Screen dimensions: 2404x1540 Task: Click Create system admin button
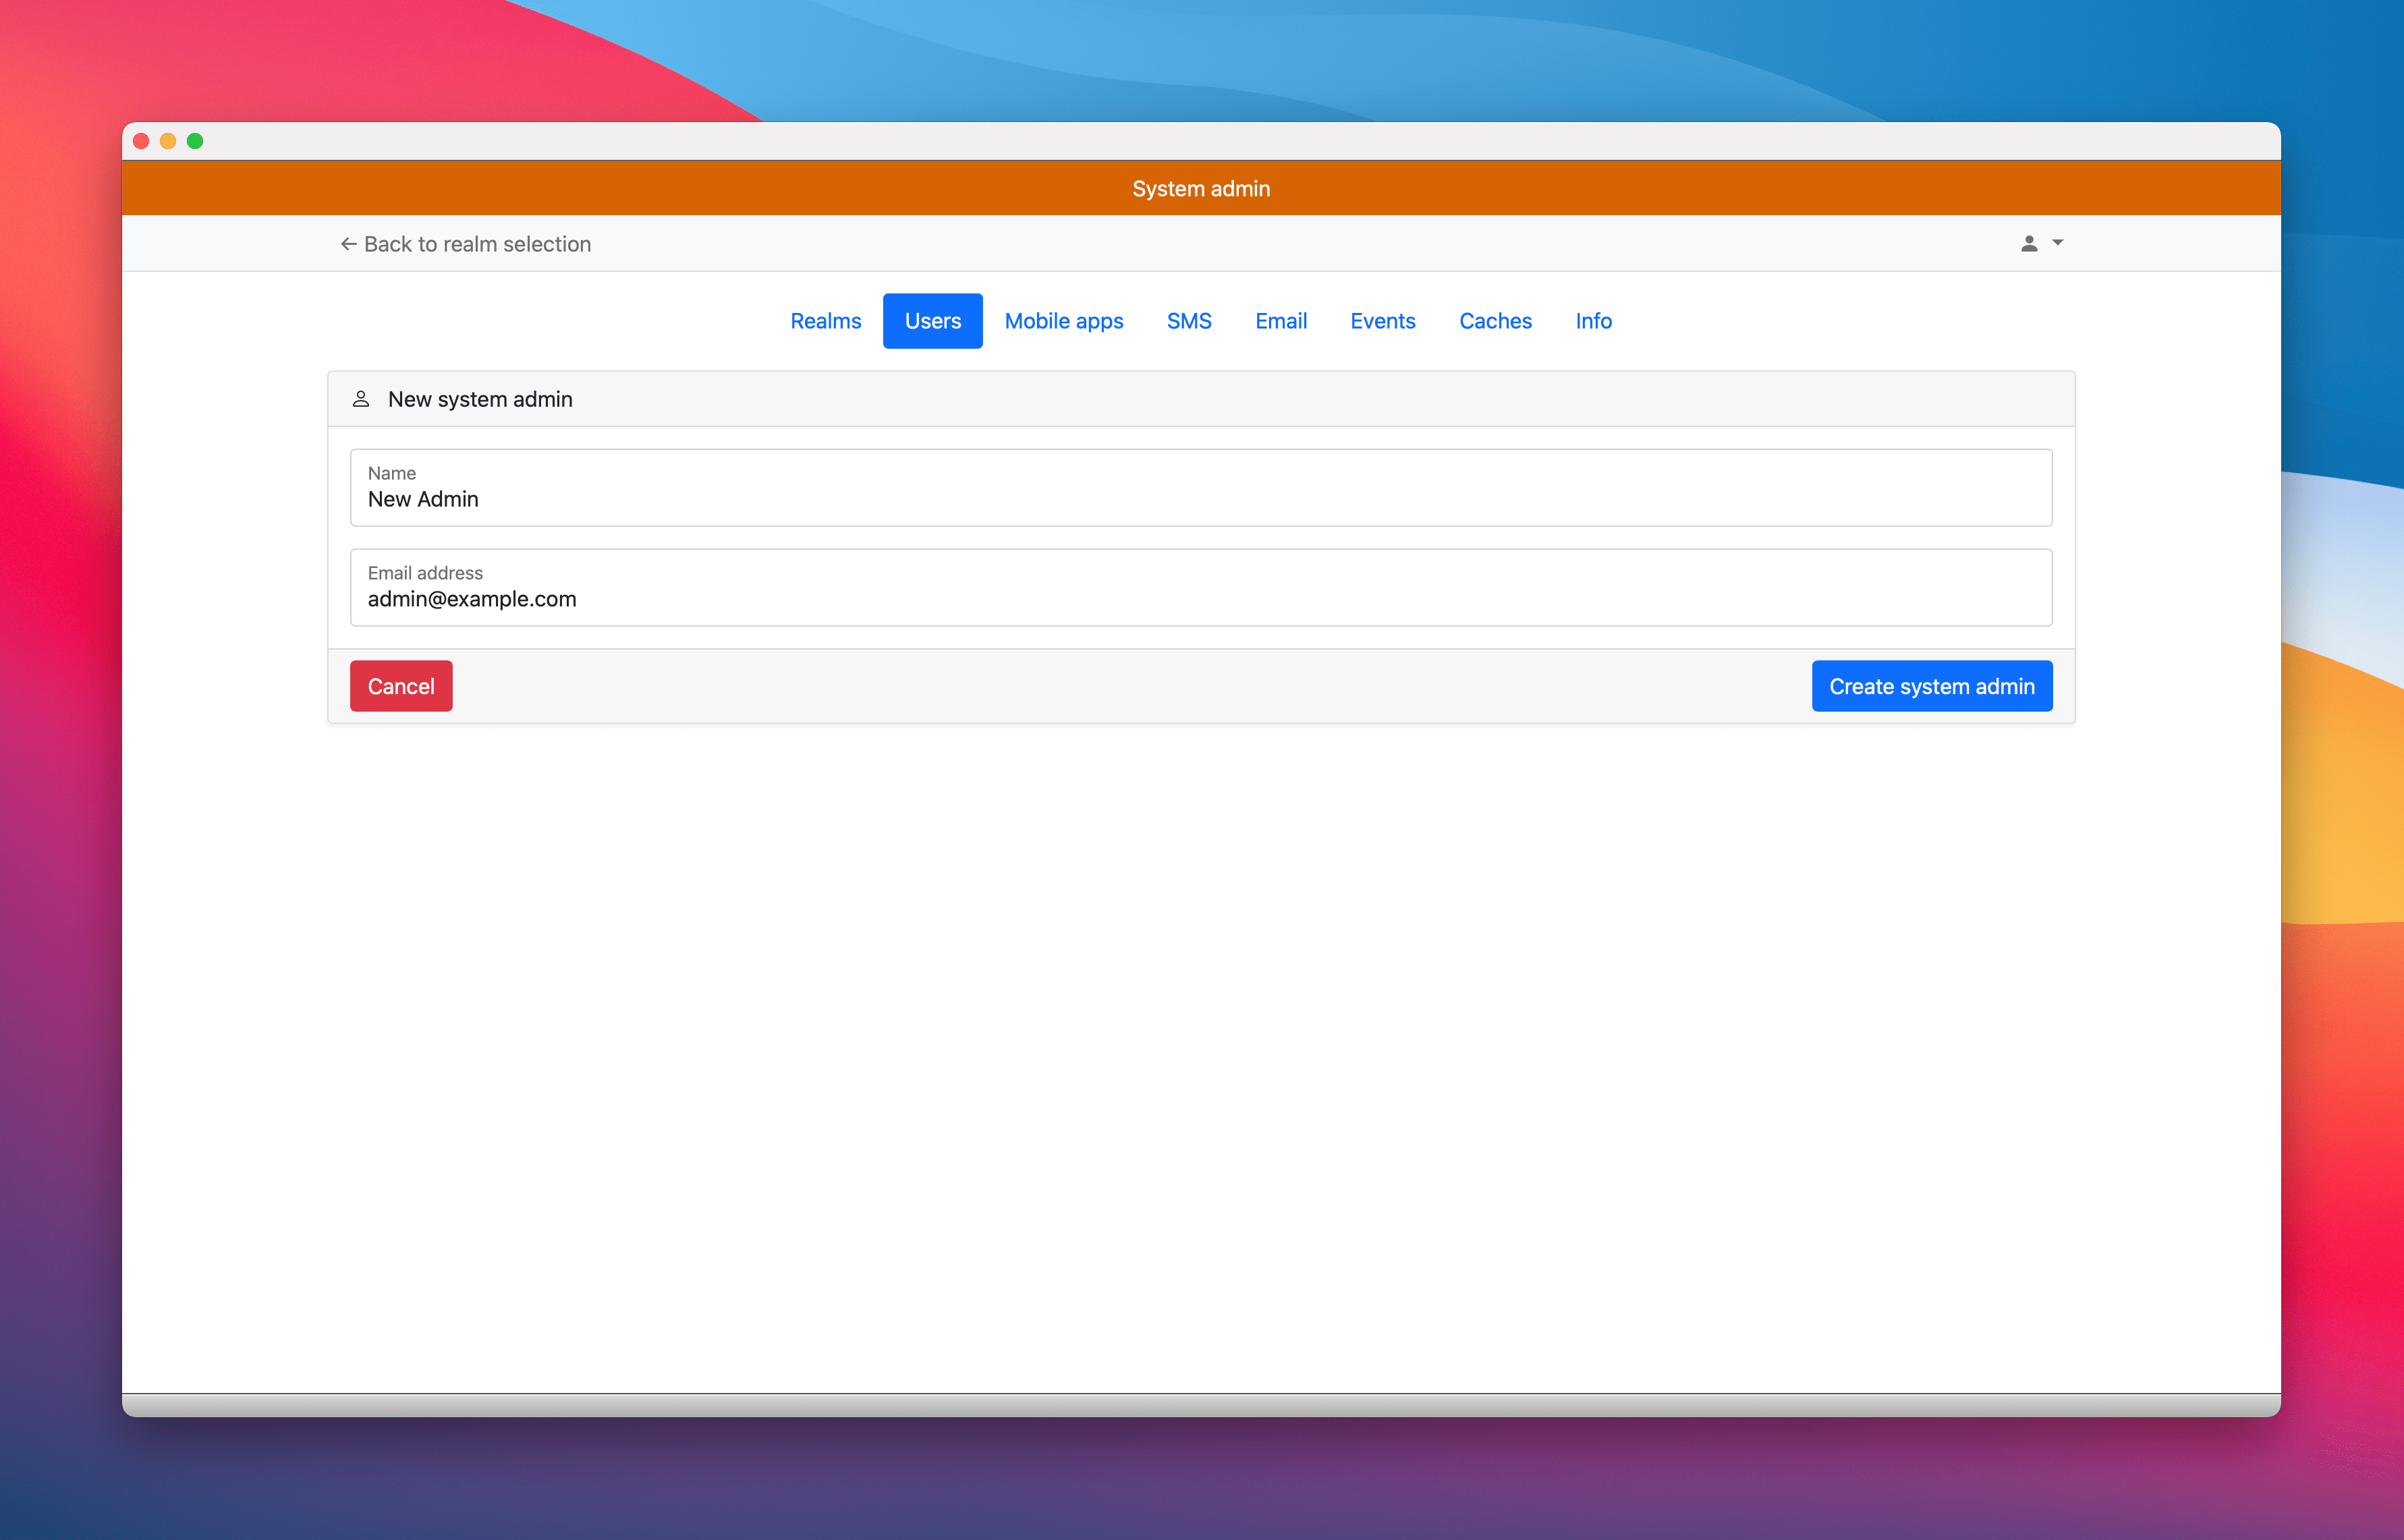point(1931,686)
